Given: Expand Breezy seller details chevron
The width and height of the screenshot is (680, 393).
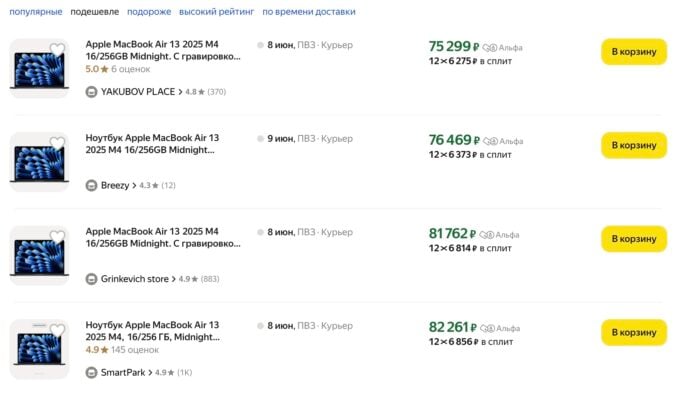Looking at the screenshot, I should [x=134, y=186].
